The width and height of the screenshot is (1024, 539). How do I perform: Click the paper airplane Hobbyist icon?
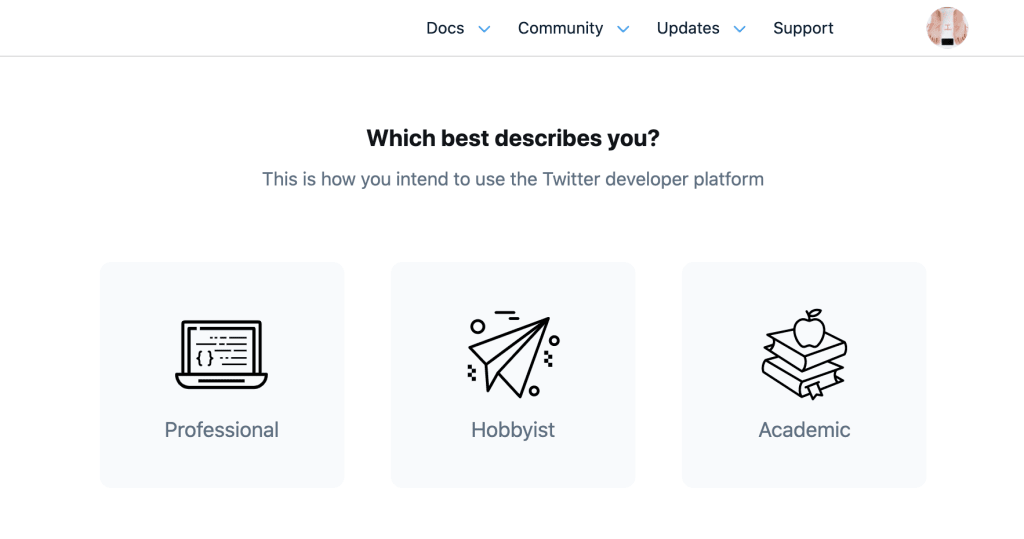tap(513, 354)
